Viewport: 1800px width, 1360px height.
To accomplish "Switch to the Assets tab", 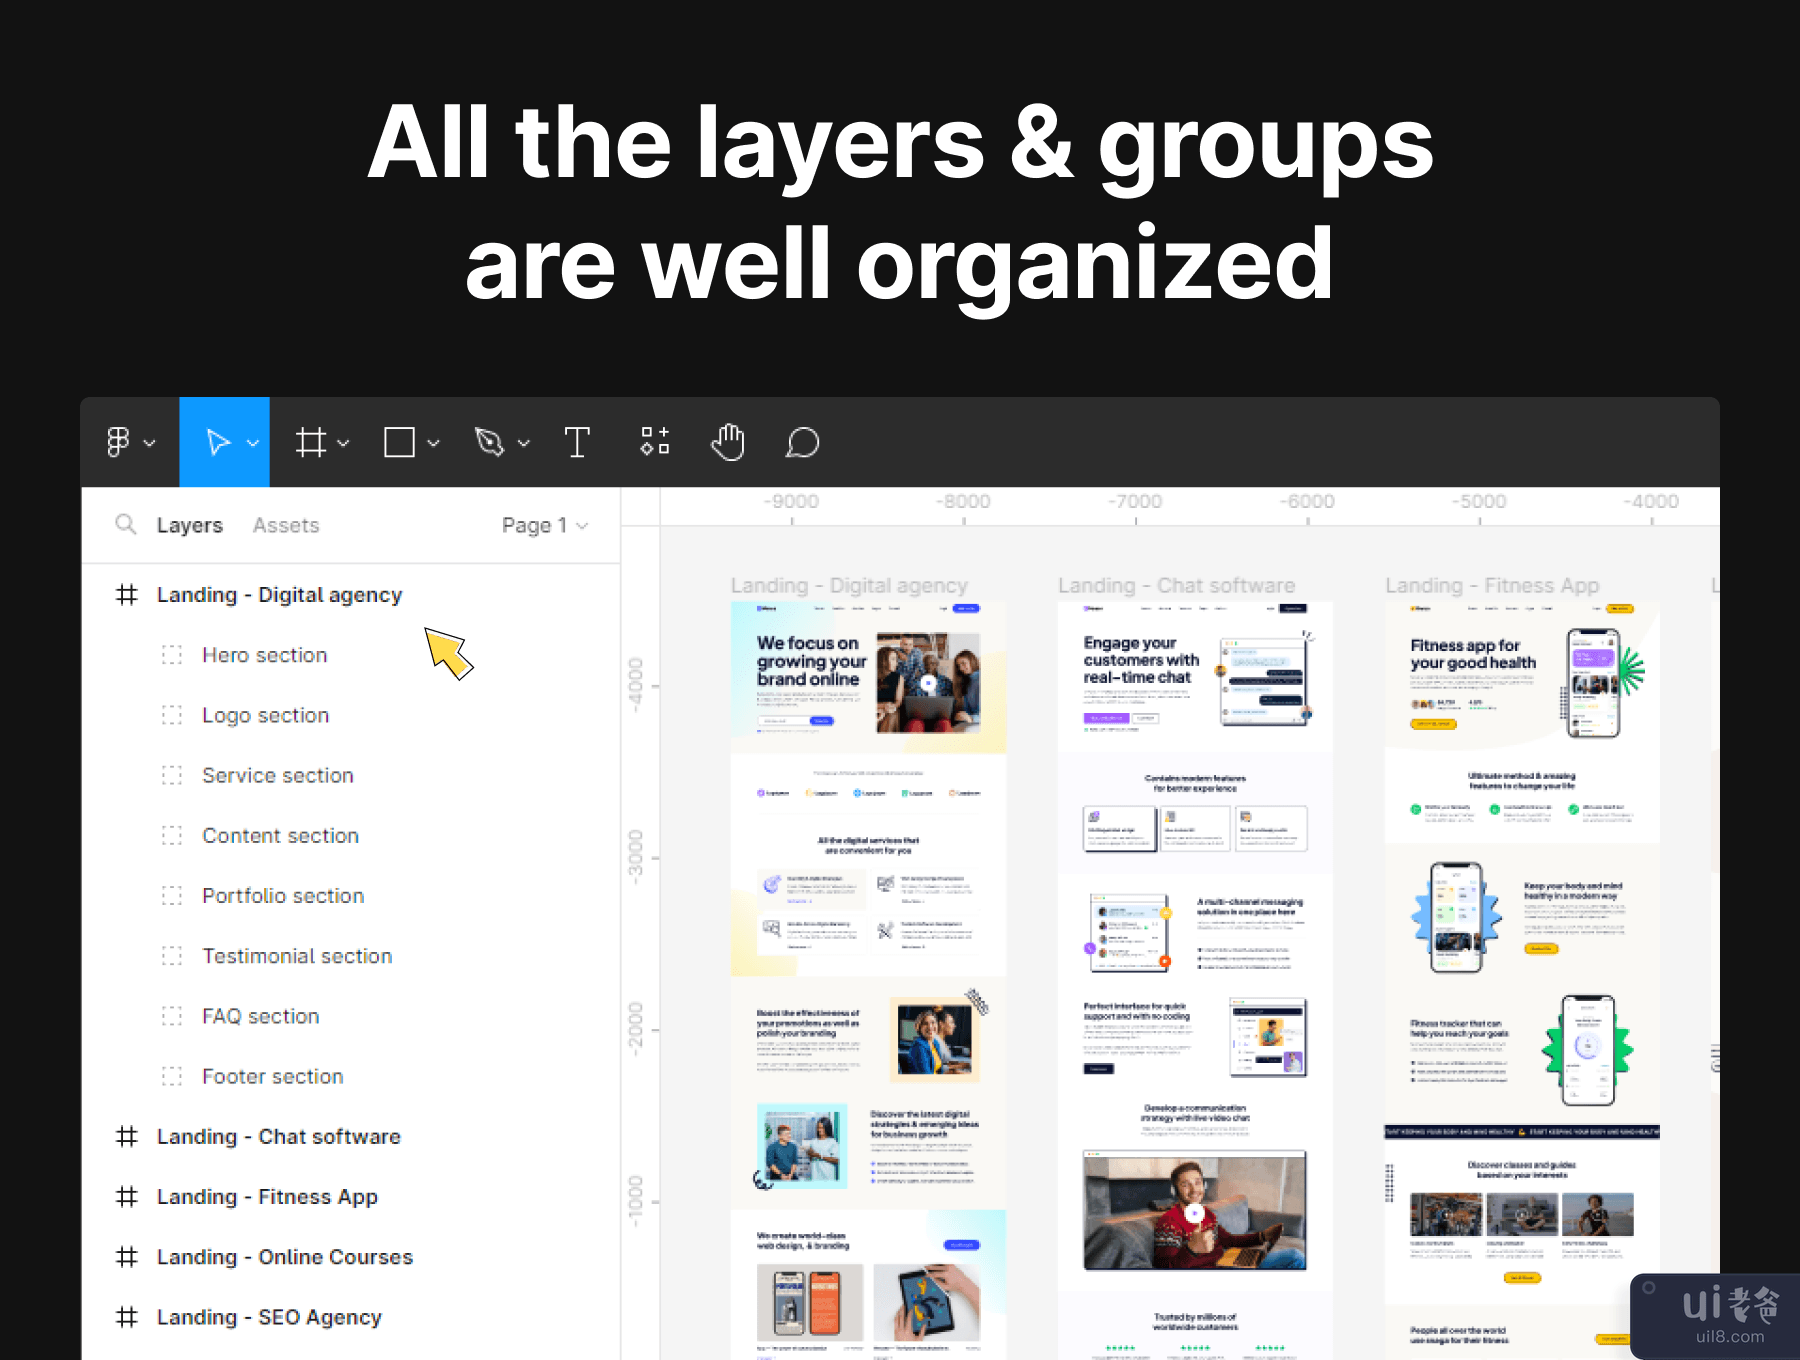I will tap(286, 525).
